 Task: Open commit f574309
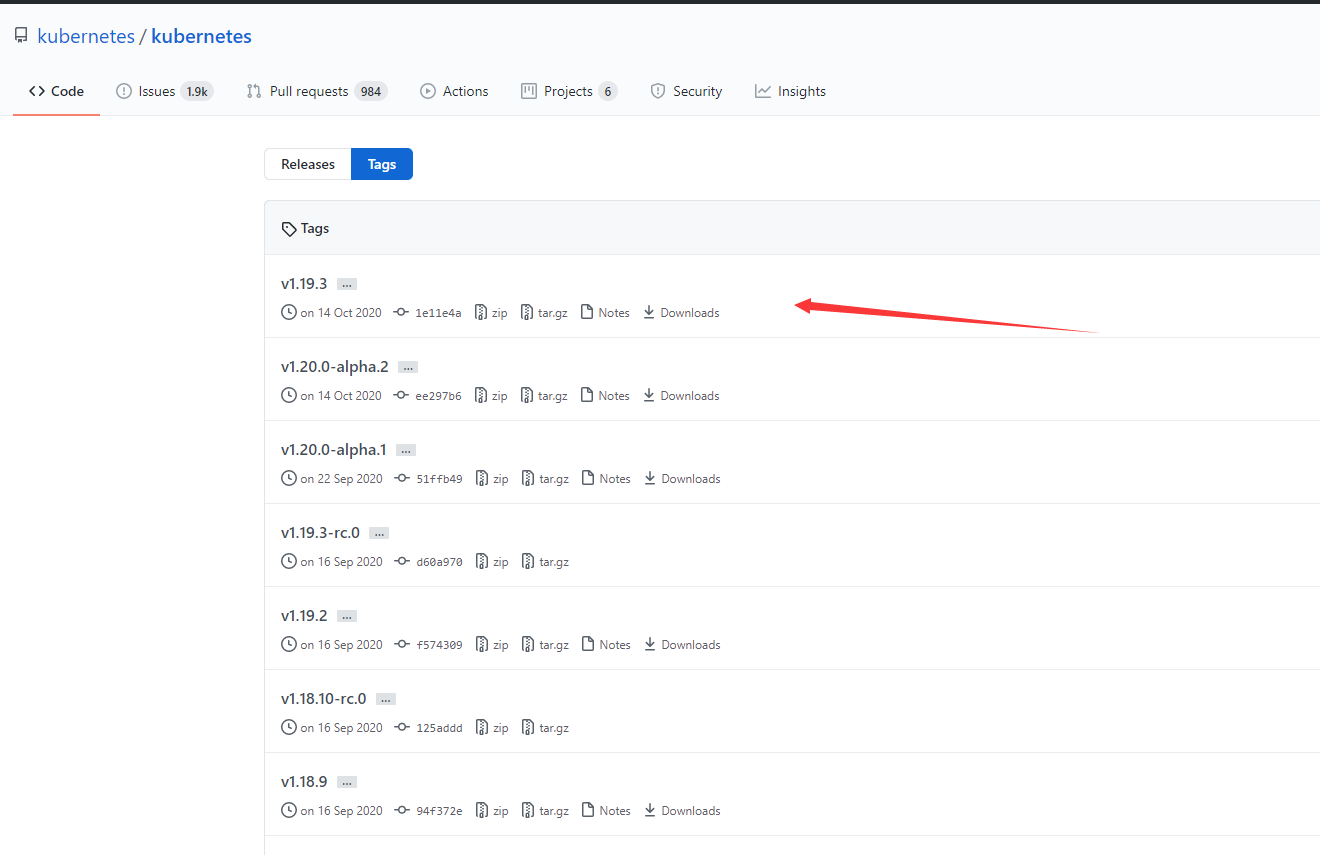[429, 645]
